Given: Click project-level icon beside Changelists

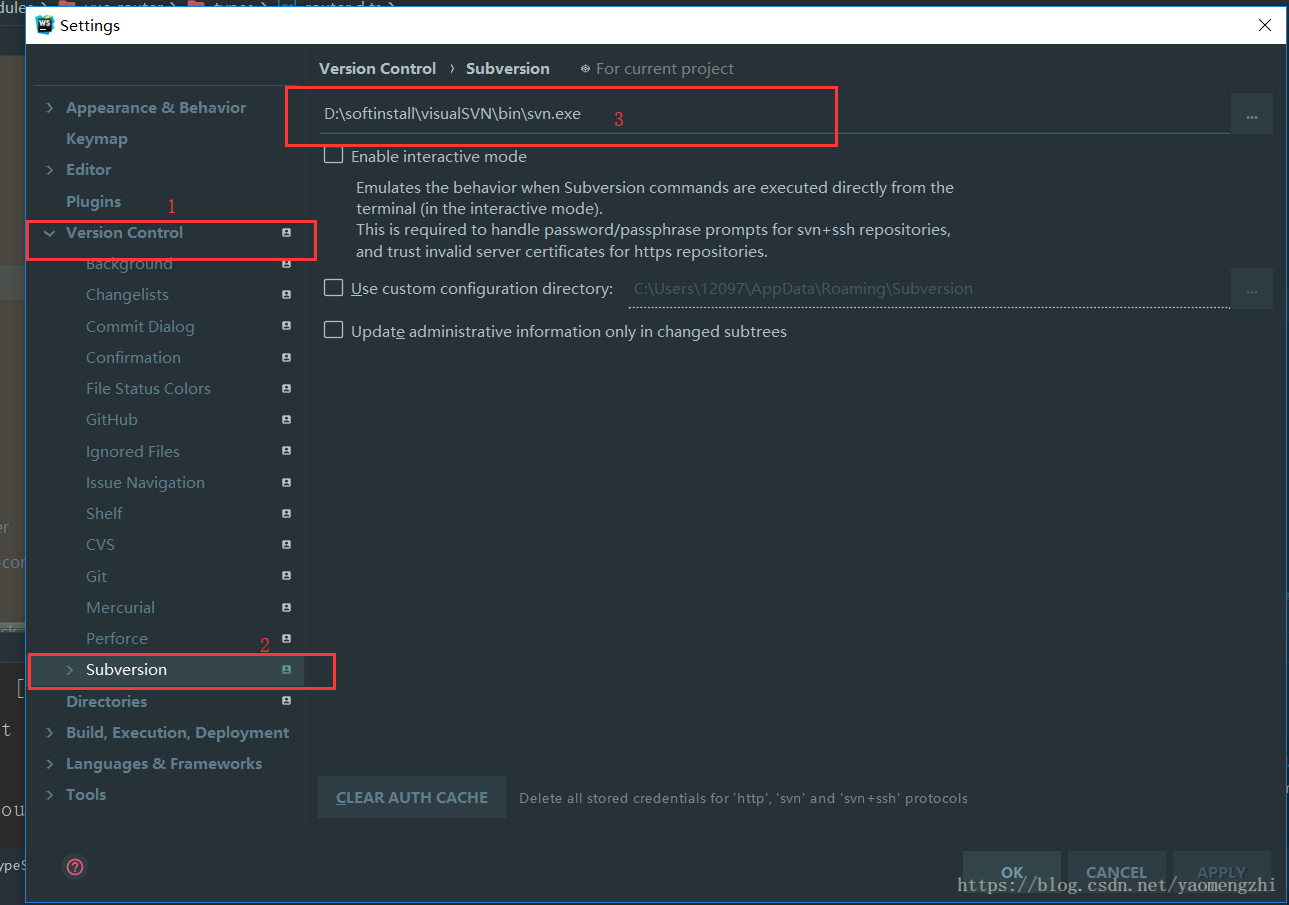Looking at the screenshot, I should point(286,295).
